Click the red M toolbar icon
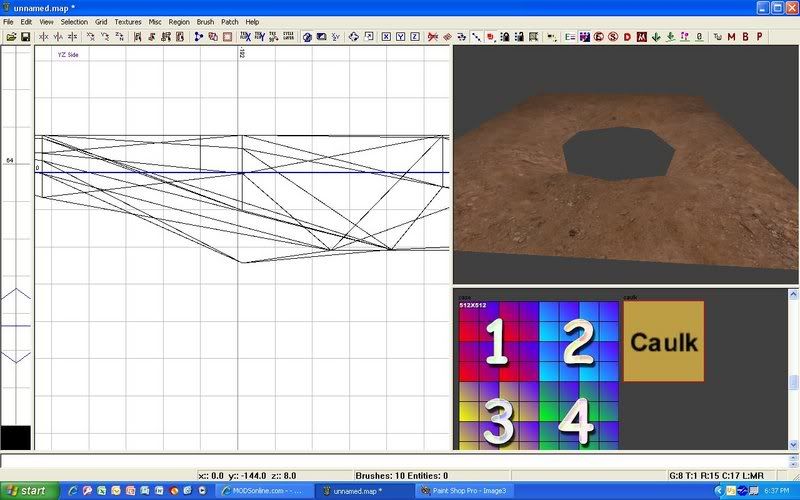 click(x=732, y=37)
